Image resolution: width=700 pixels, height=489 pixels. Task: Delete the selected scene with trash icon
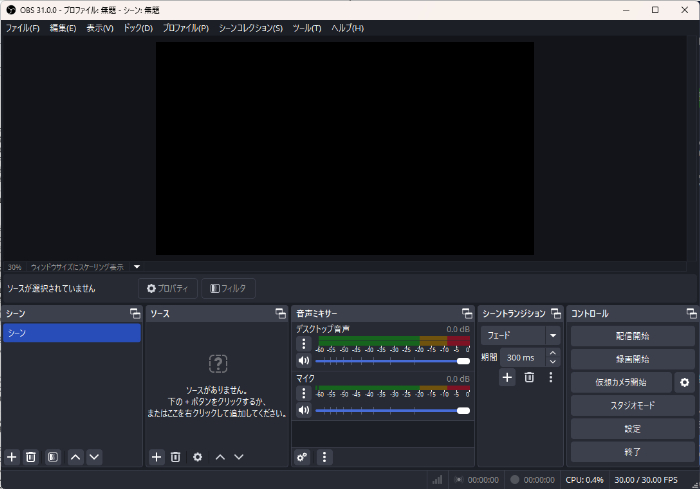[31, 457]
